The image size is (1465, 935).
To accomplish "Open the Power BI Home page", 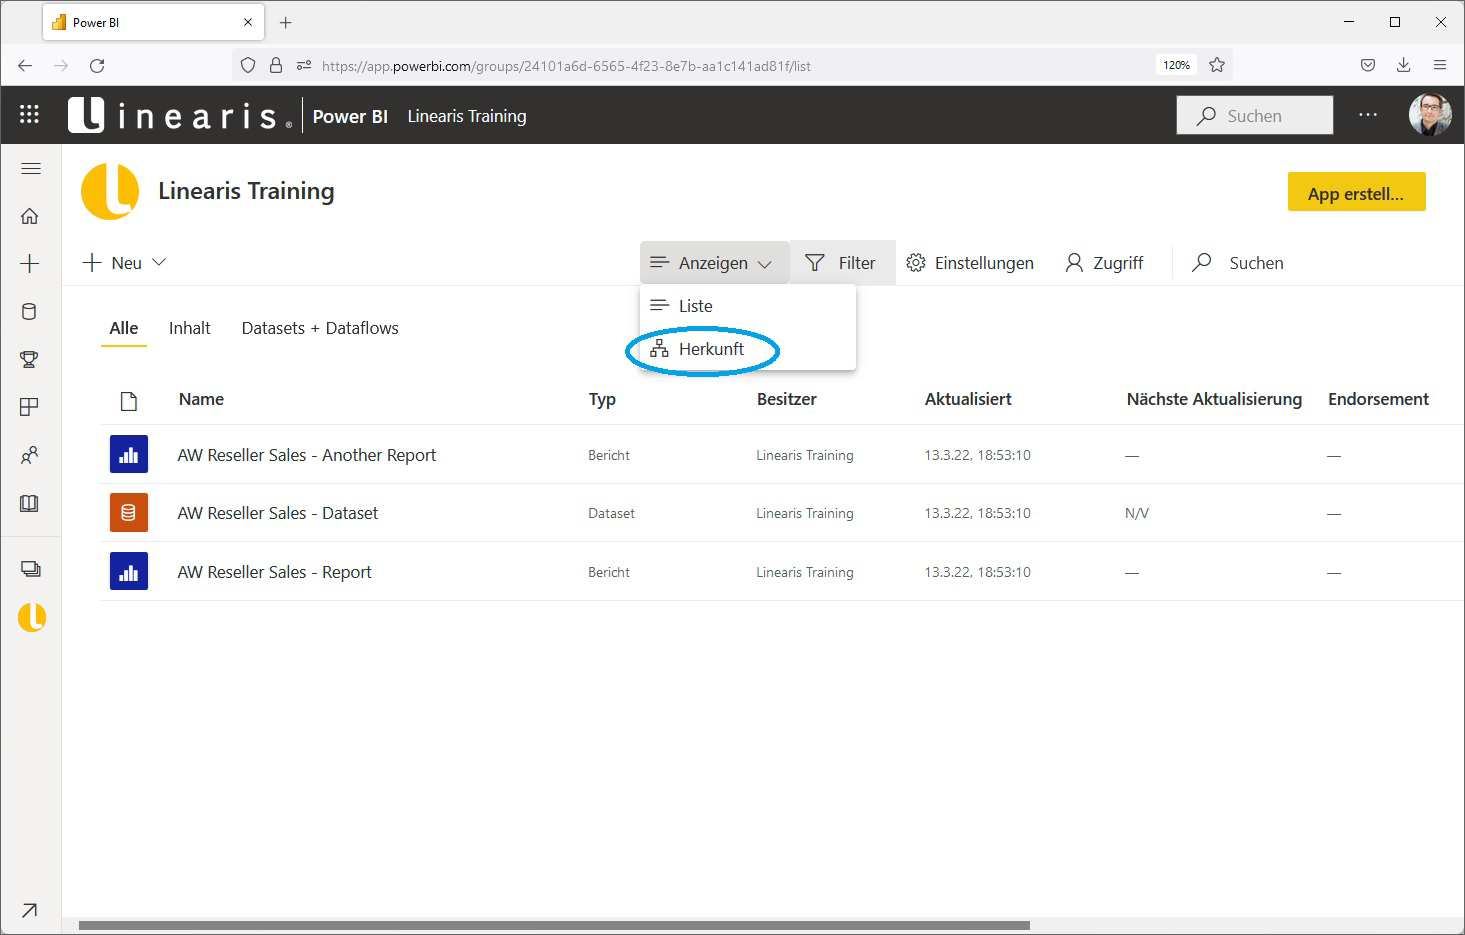I will [x=30, y=216].
